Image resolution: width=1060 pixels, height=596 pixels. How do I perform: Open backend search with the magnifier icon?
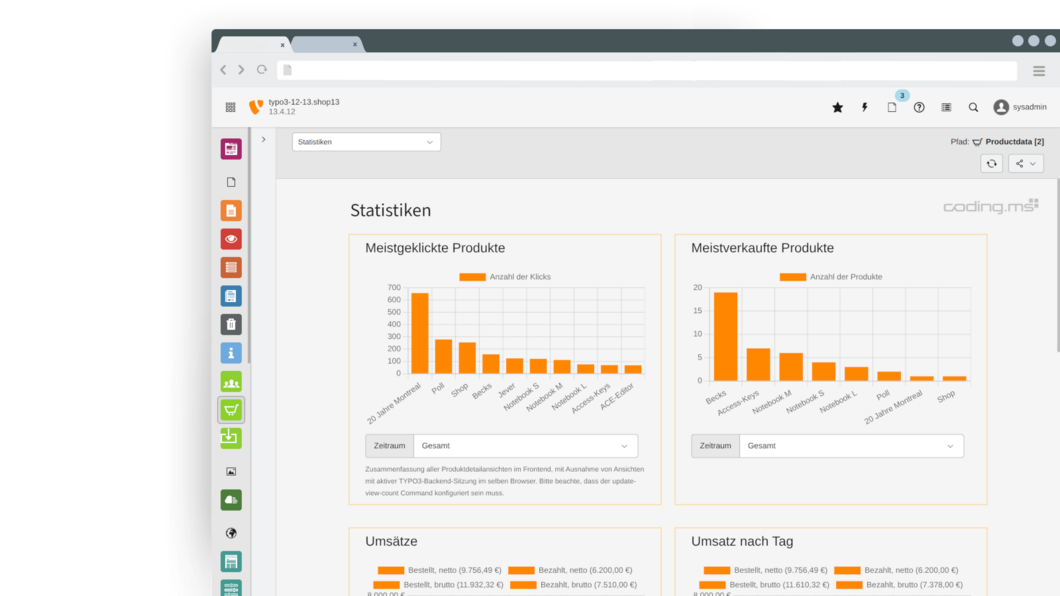pos(973,107)
